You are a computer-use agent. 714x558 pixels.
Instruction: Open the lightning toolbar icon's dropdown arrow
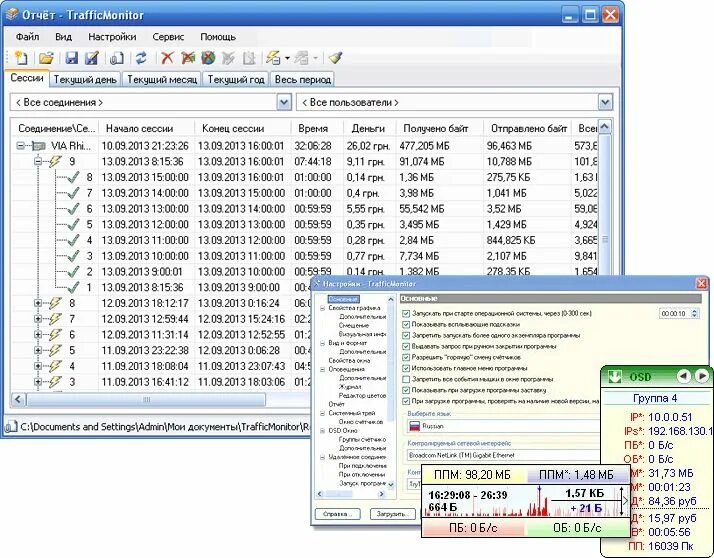(x=287, y=58)
